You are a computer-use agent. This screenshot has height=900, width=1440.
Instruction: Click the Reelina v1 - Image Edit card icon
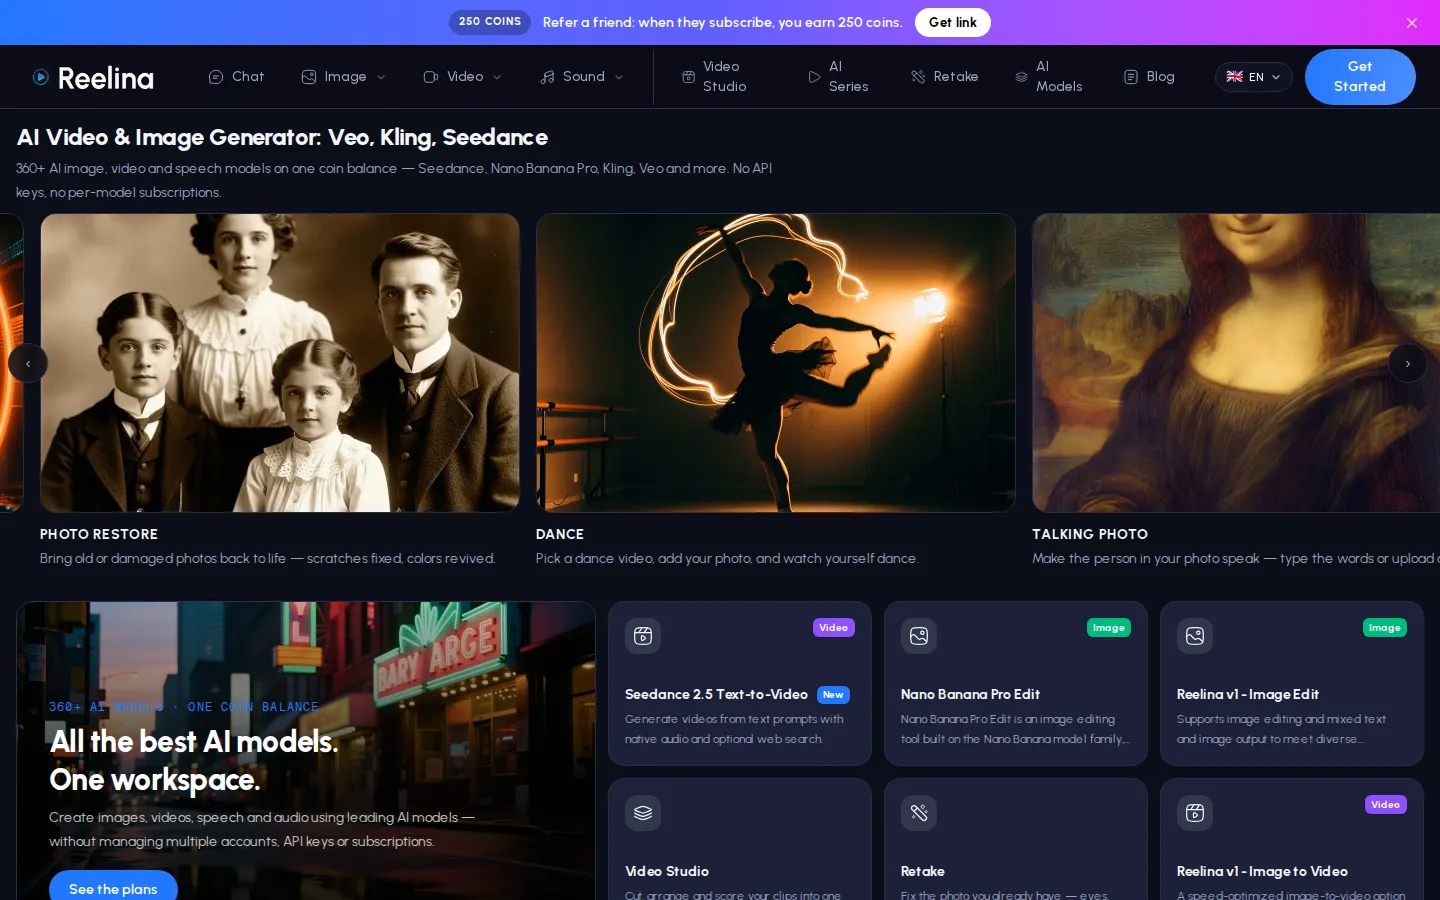click(1195, 636)
